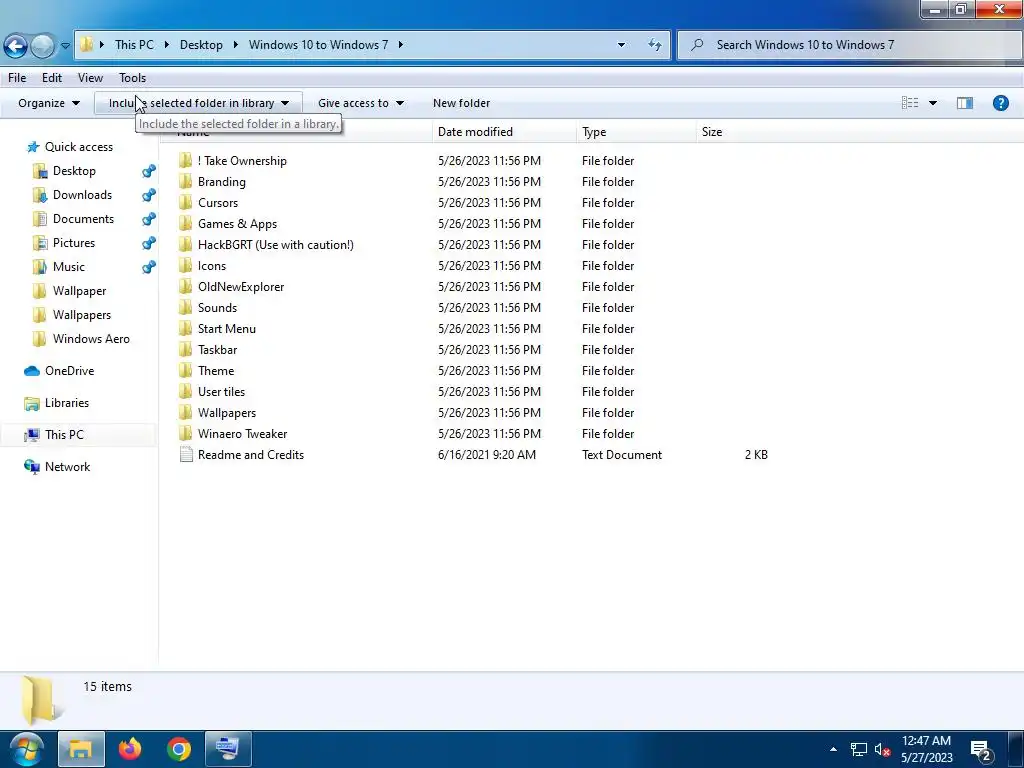Click the New folder button
The width and height of the screenshot is (1024, 768).
(x=461, y=103)
